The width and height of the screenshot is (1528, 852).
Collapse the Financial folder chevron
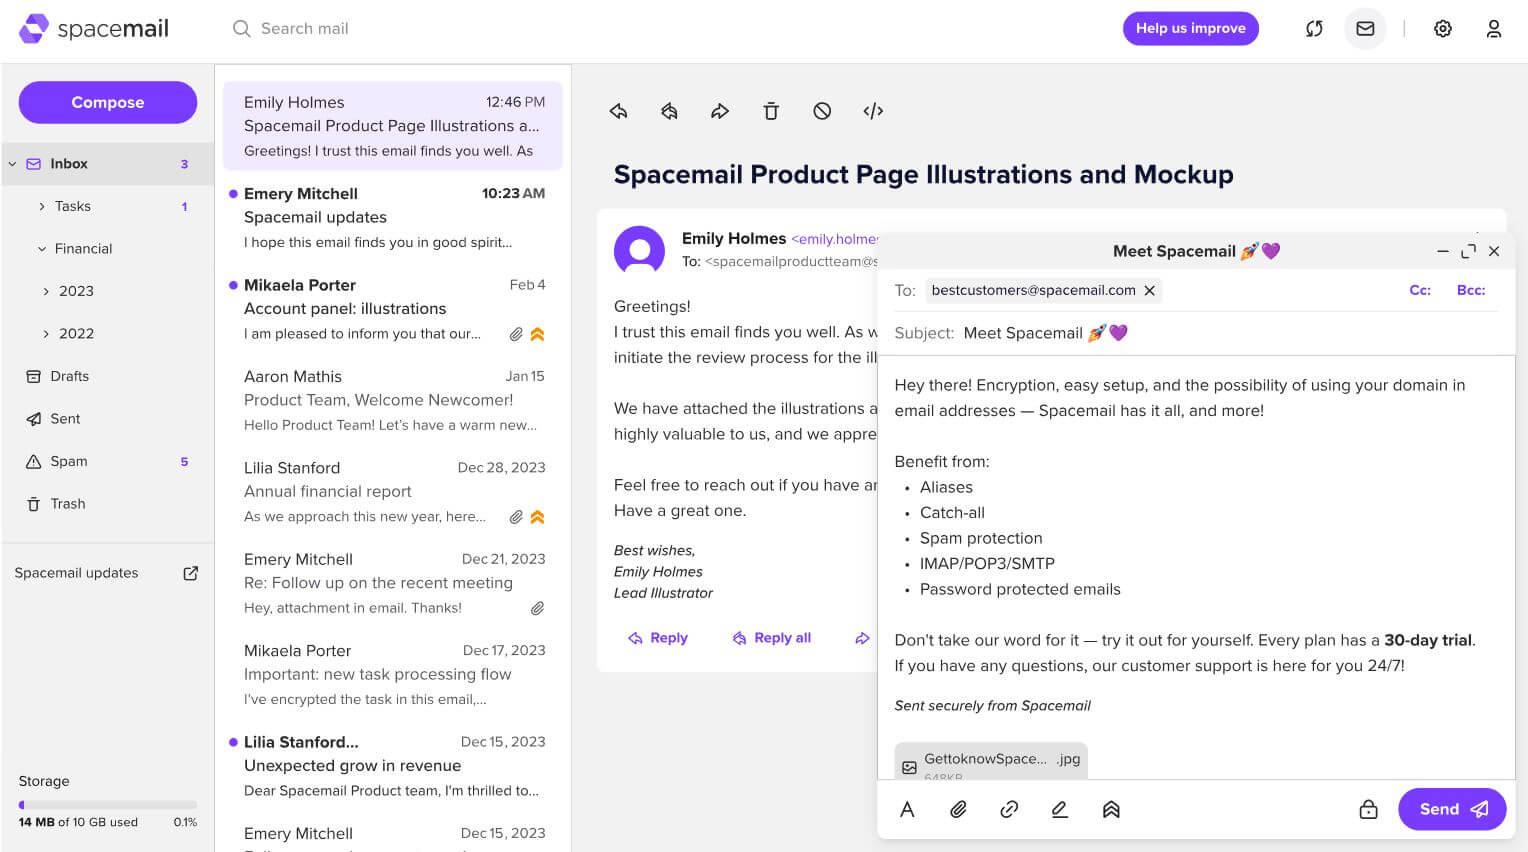[42, 249]
